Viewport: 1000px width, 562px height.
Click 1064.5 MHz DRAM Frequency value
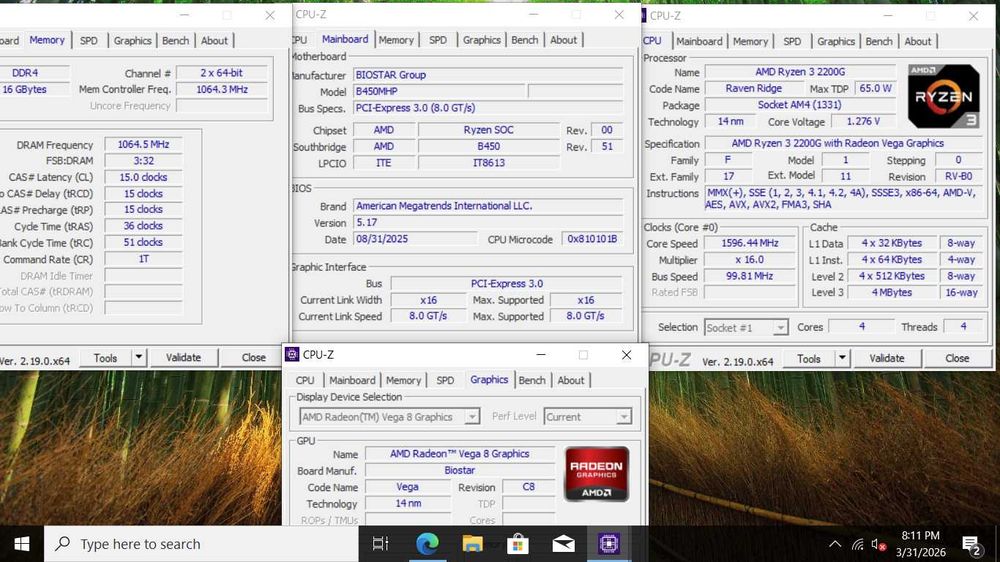pos(143,145)
